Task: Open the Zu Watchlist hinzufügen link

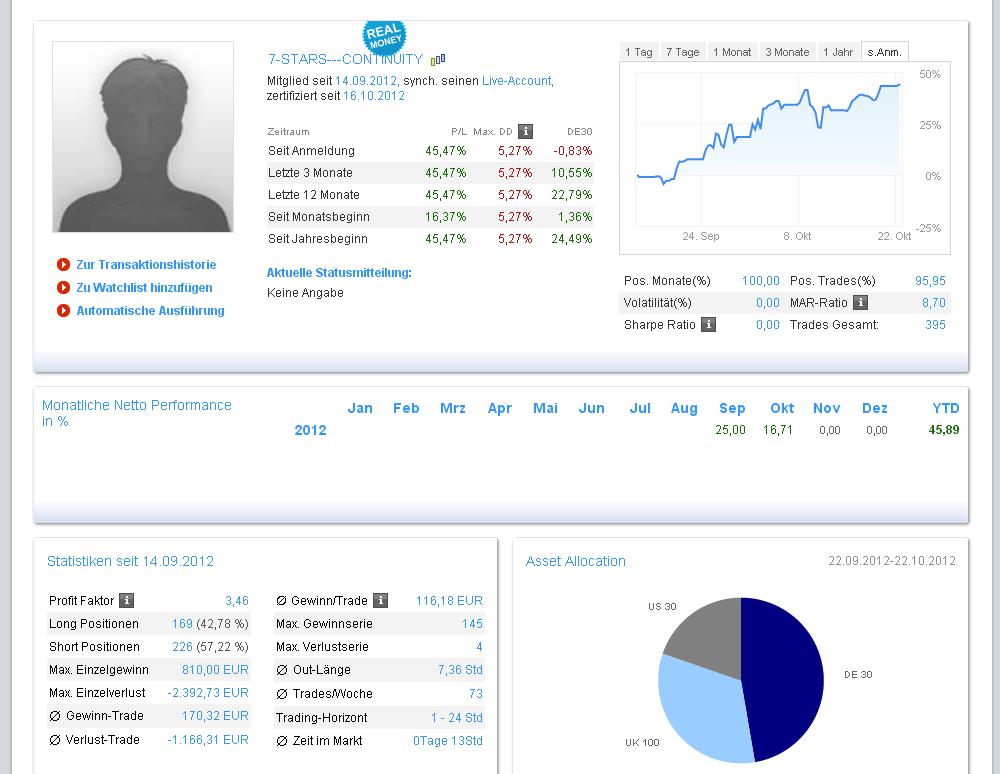Action: pyautogui.click(x=144, y=288)
